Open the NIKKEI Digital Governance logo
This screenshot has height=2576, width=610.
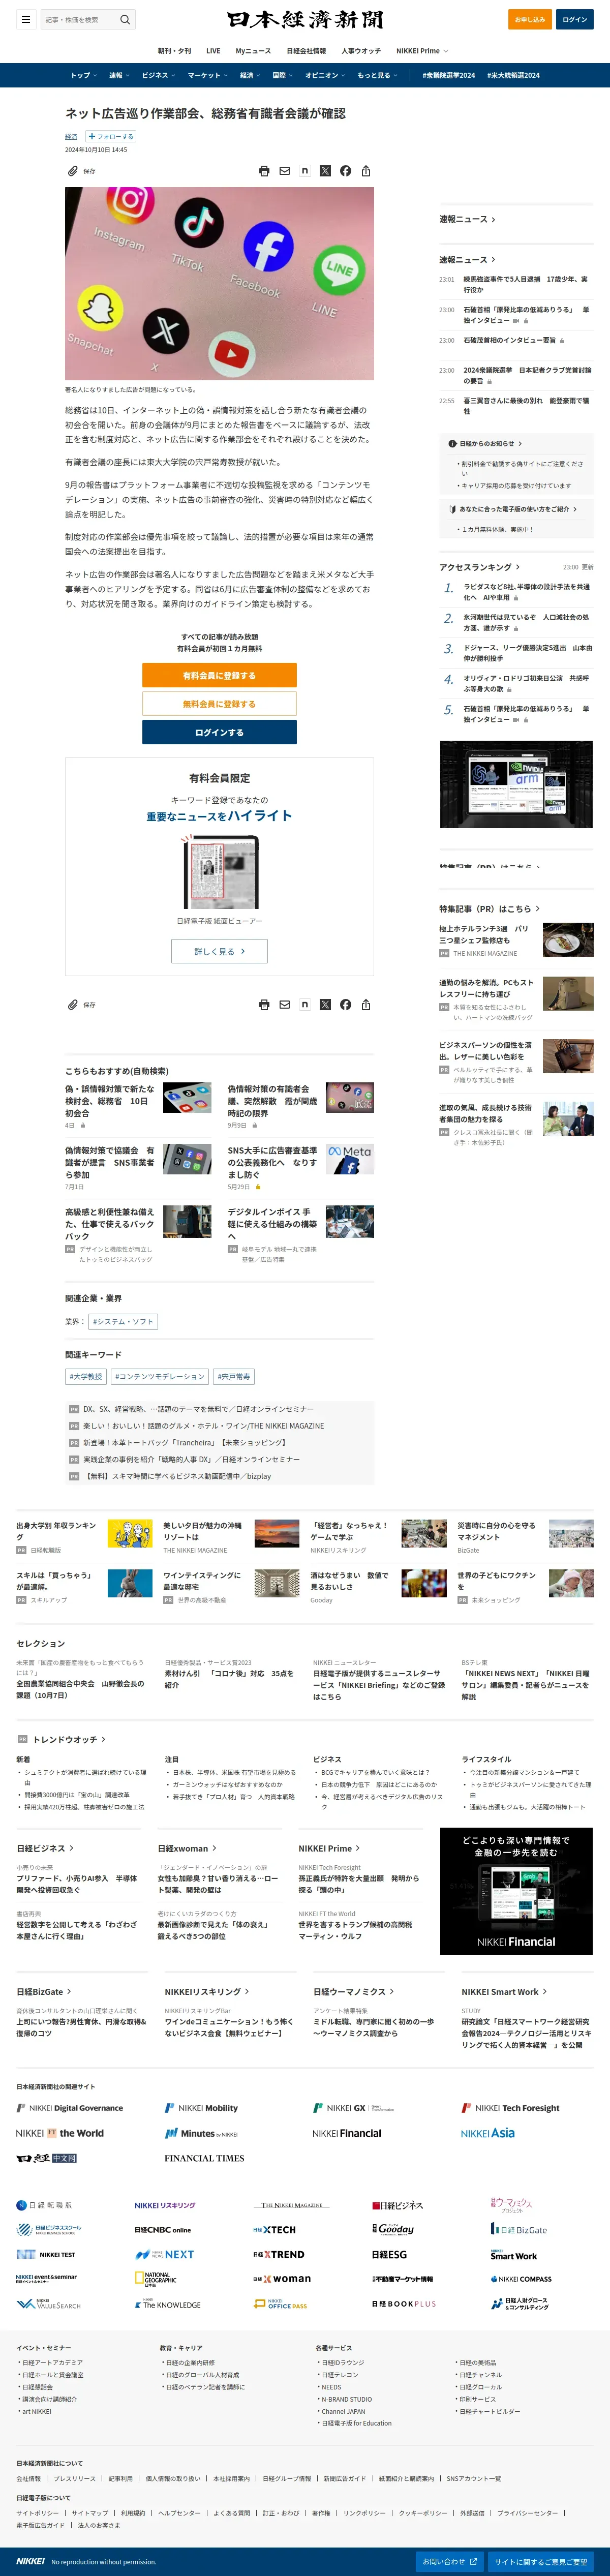pos(70,2107)
